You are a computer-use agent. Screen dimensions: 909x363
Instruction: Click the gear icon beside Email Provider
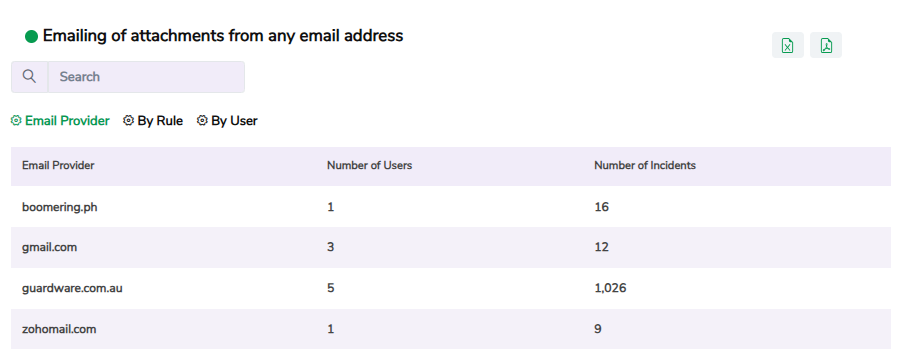(16, 121)
